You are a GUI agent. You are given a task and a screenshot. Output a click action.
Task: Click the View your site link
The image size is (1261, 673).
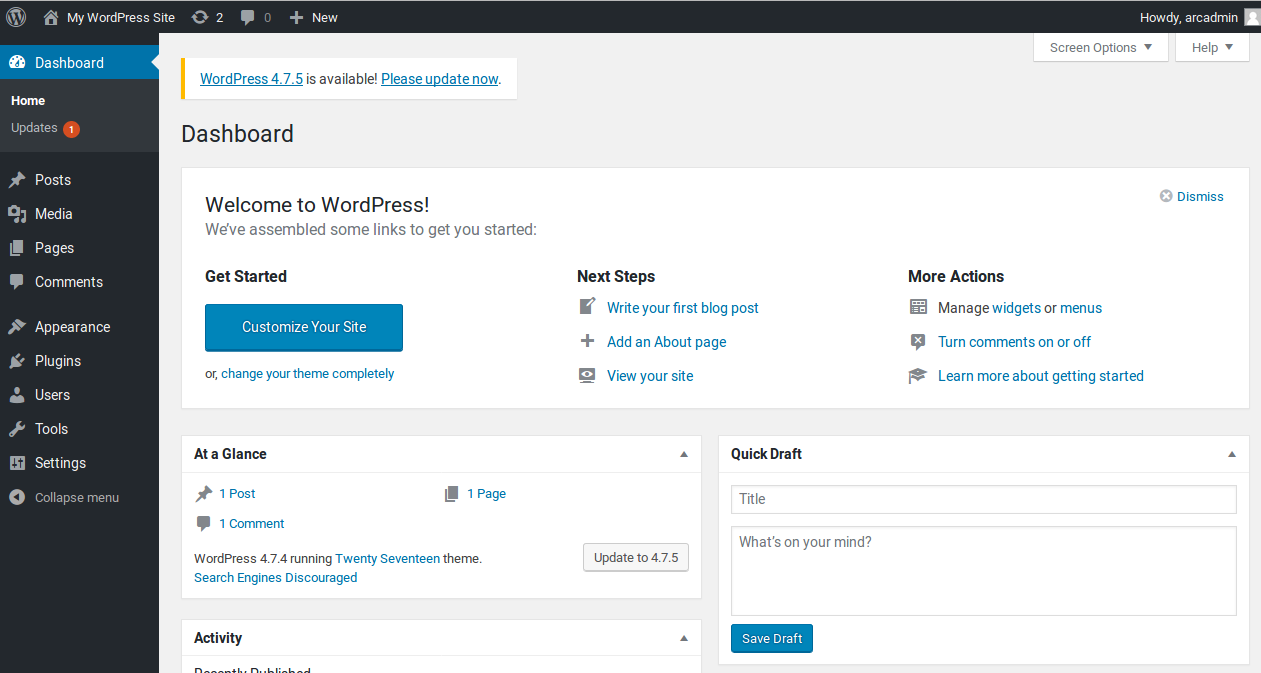(x=650, y=376)
